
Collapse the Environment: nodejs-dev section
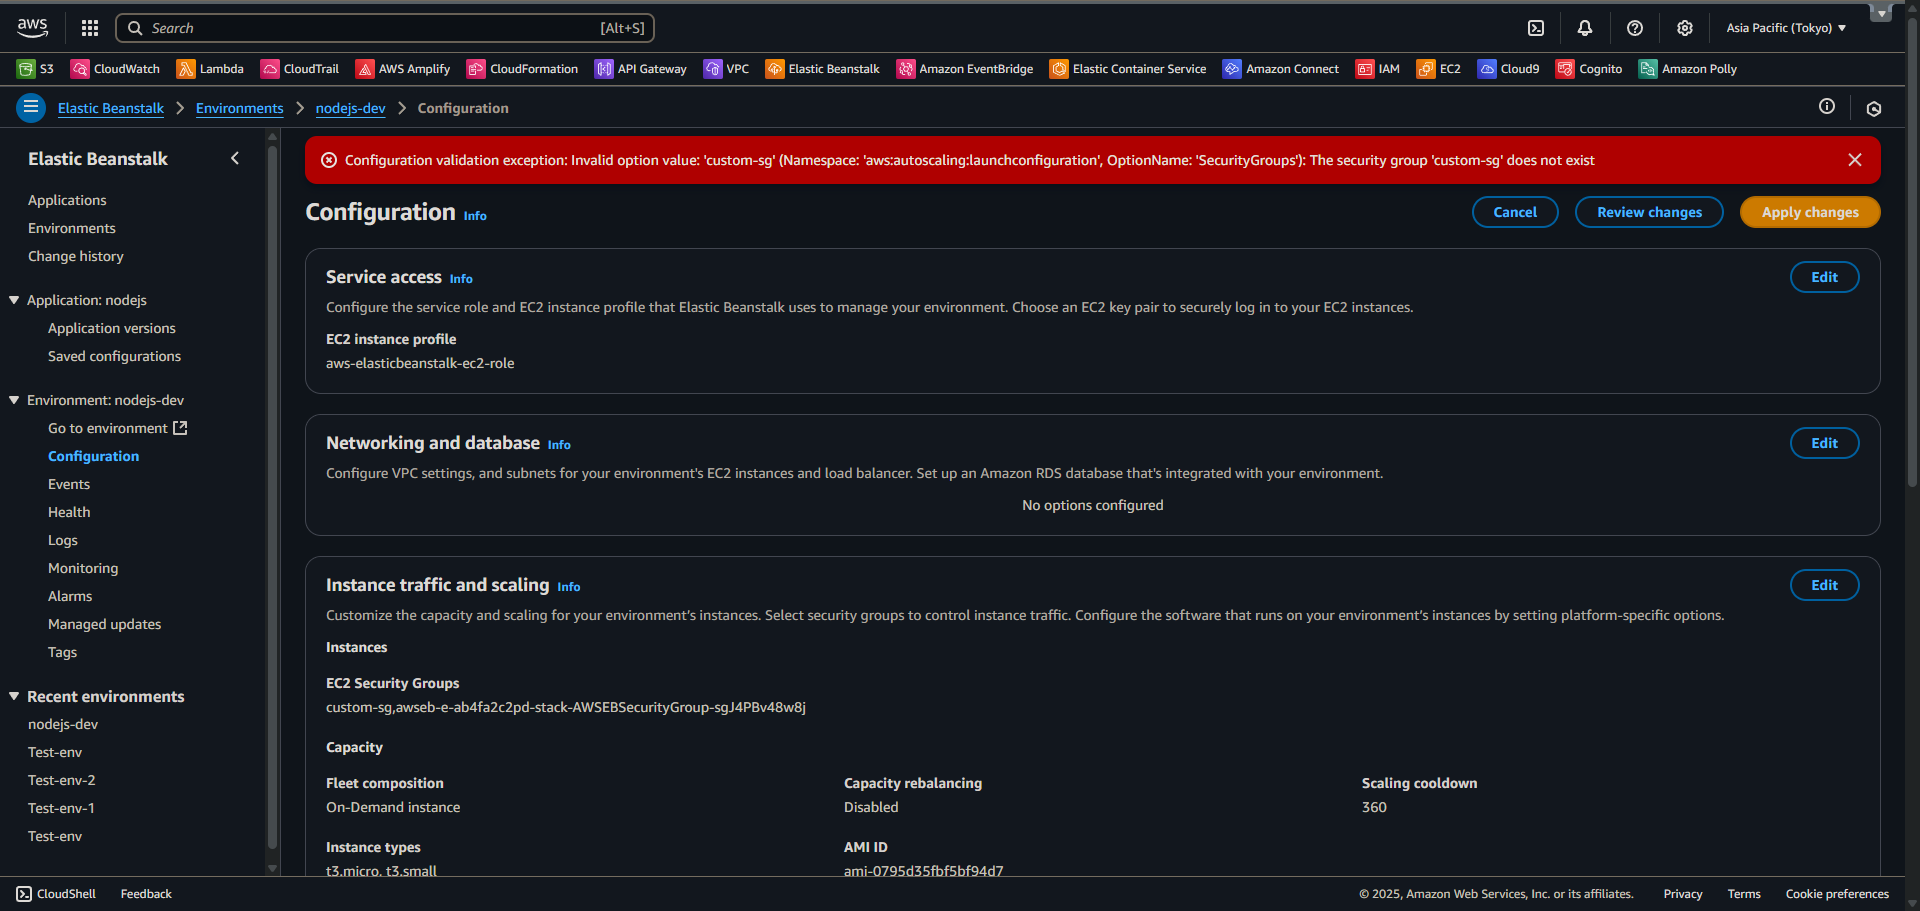tap(14, 400)
